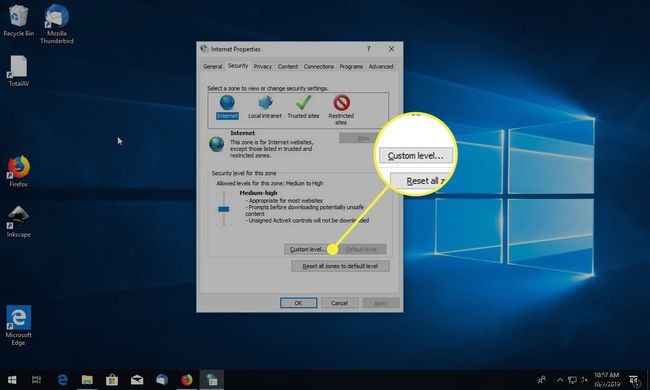Open the network status tray icon
The width and height of the screenshot is (650, 390).
pyautogui.click(x=572, y=380)
